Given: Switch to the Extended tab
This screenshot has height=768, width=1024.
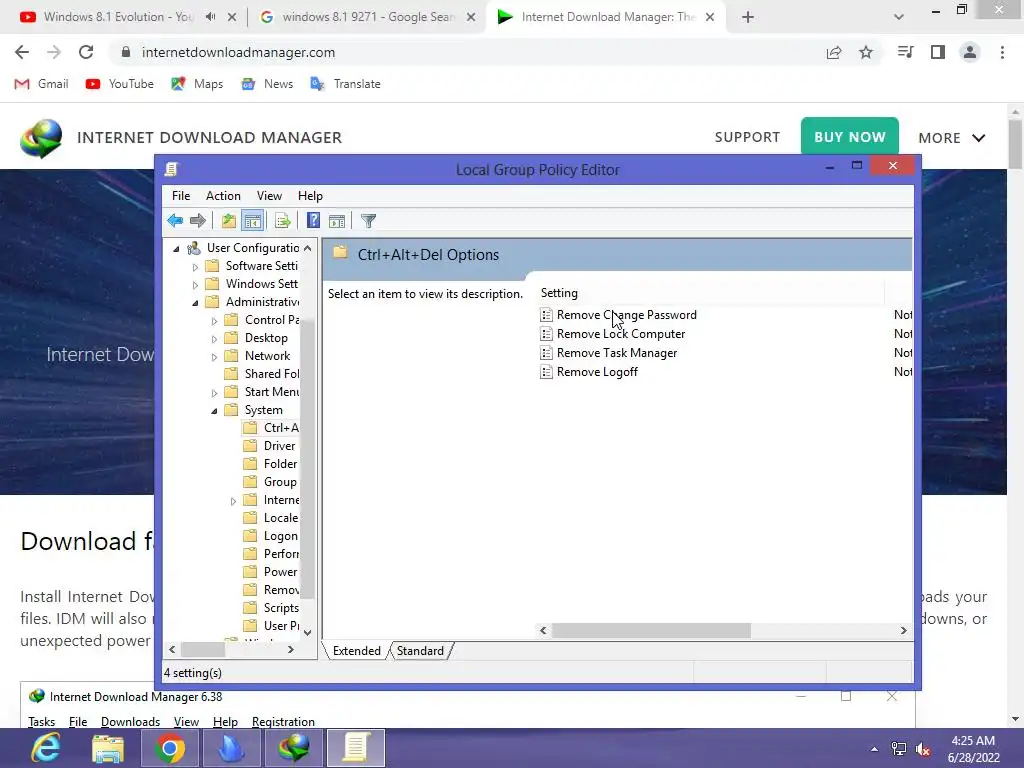Looking at the screenshot, I should pyautogui.click(x=357, y=651).
